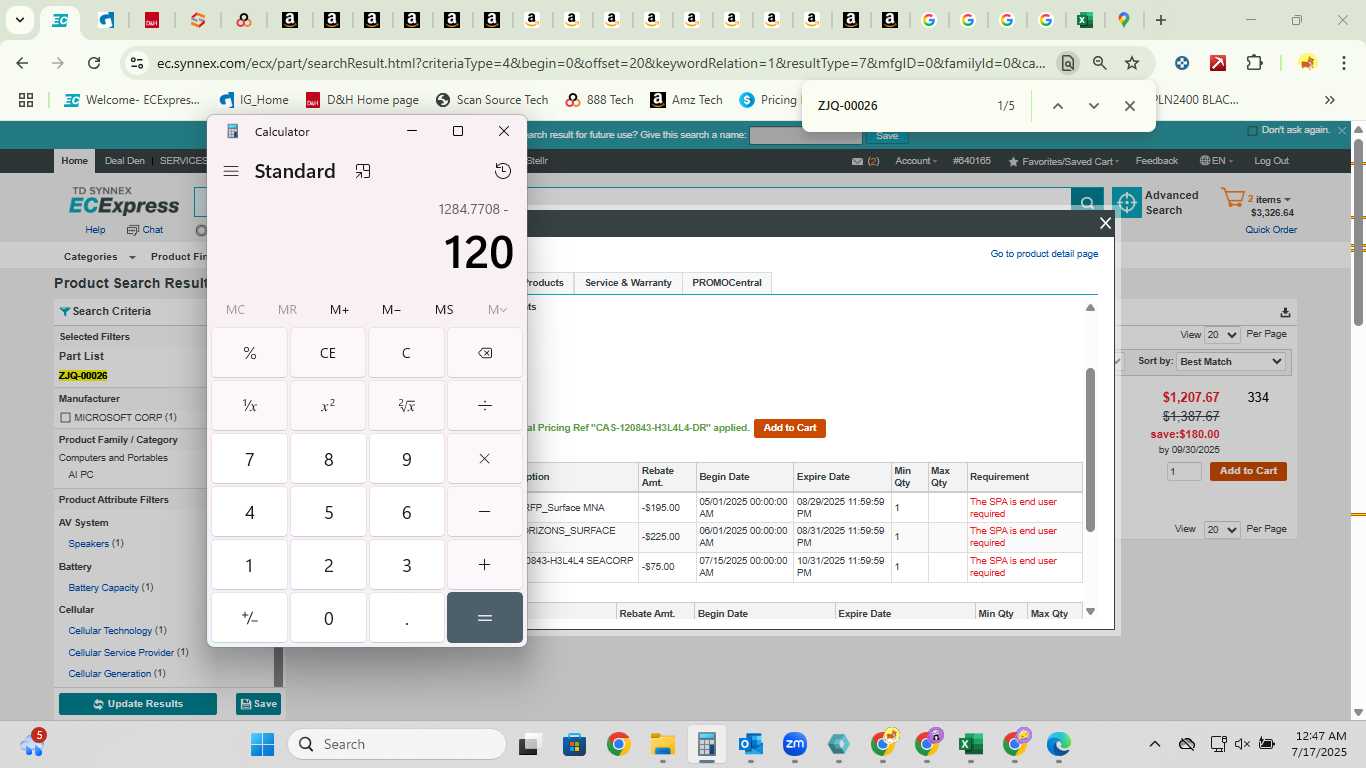Click the pricing popup vertical scrollbar thumb
The height and width of the screenshot is (768, 1366).
[x=1090, y=450]
